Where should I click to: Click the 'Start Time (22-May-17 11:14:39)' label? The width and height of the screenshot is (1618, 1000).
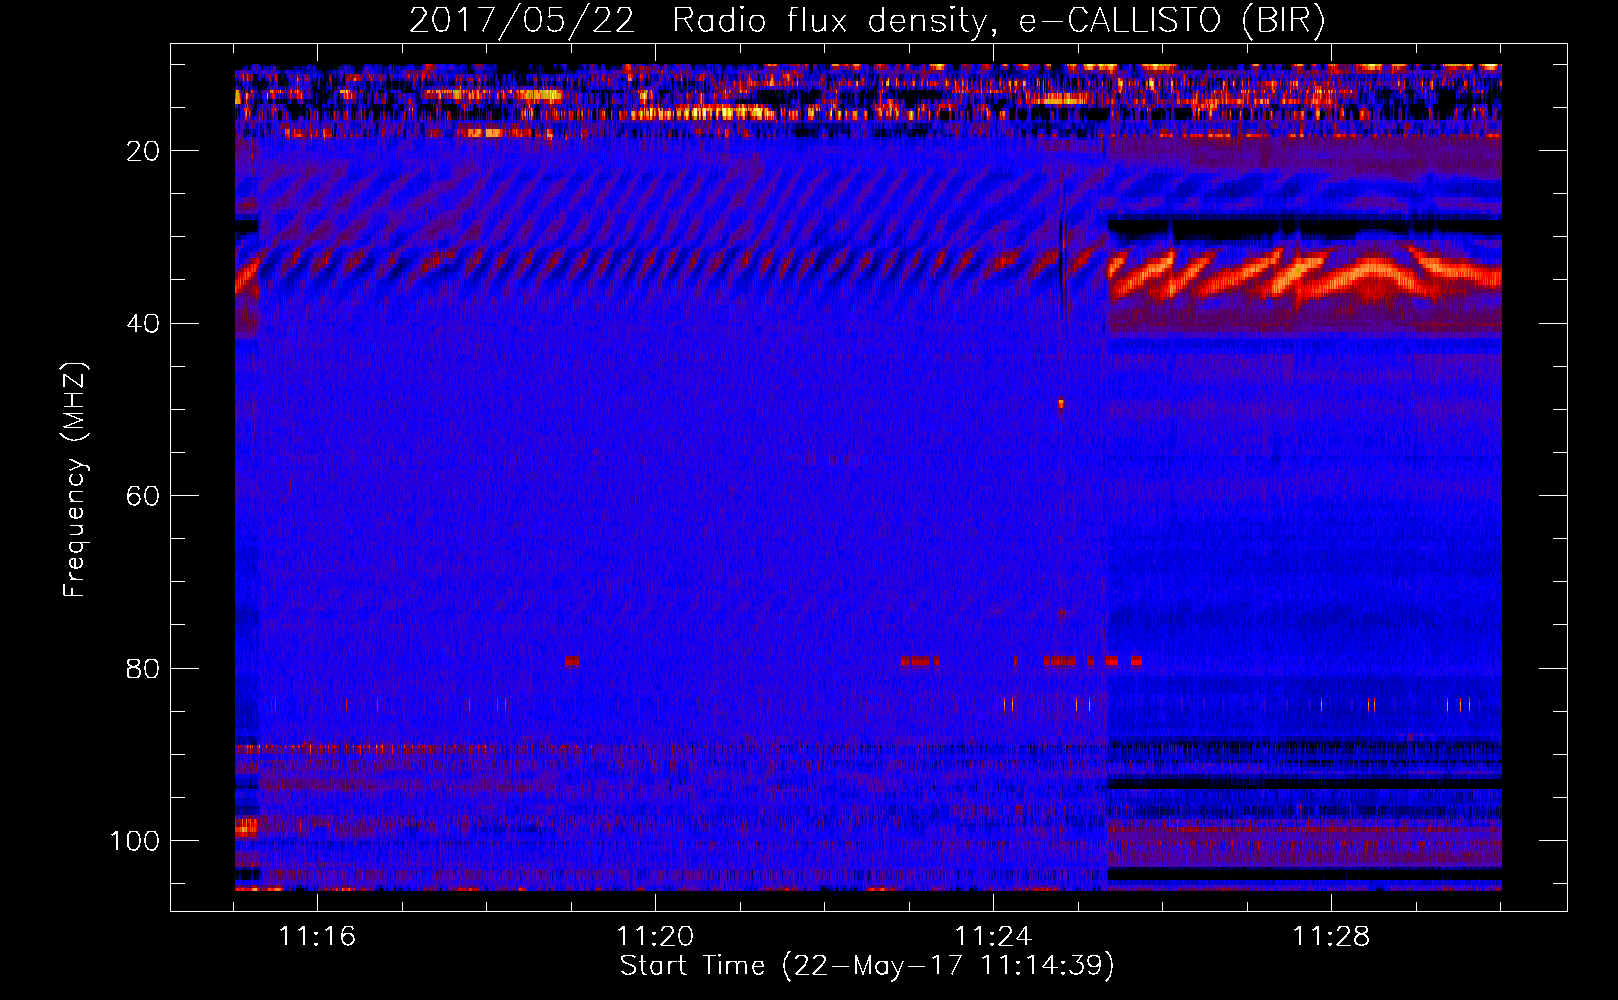coord(867,966)
